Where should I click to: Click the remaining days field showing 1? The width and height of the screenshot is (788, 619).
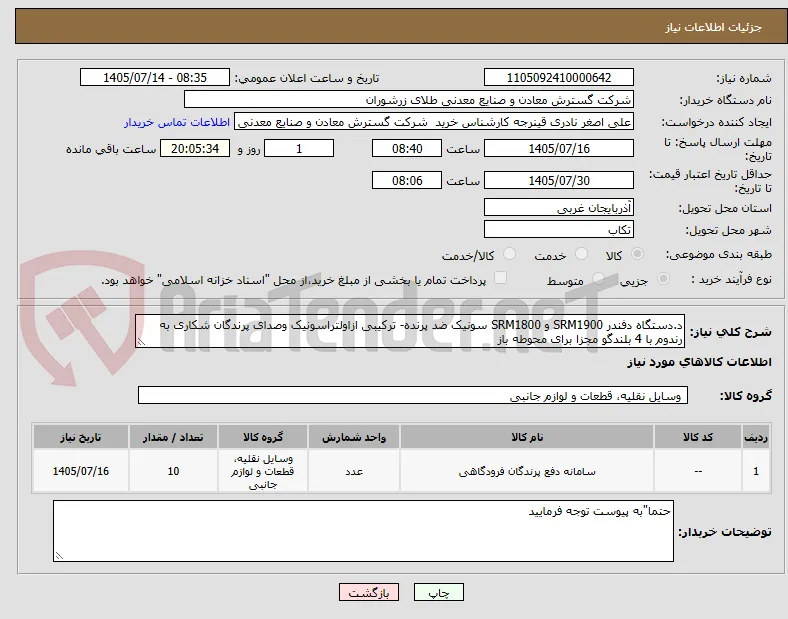coord(299,149)
